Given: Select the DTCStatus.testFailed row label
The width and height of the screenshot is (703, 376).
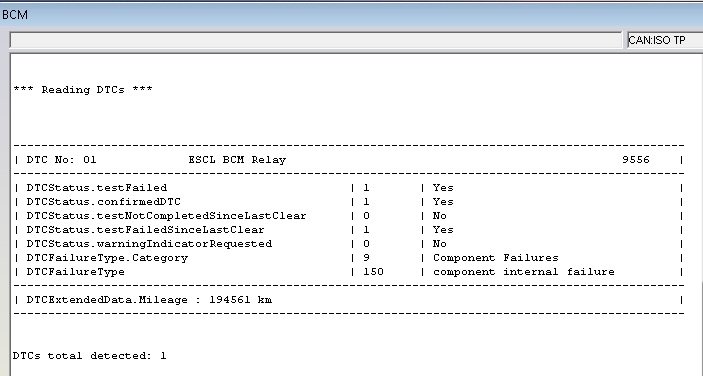Looking at the screenshot, I should pos(97,188).
